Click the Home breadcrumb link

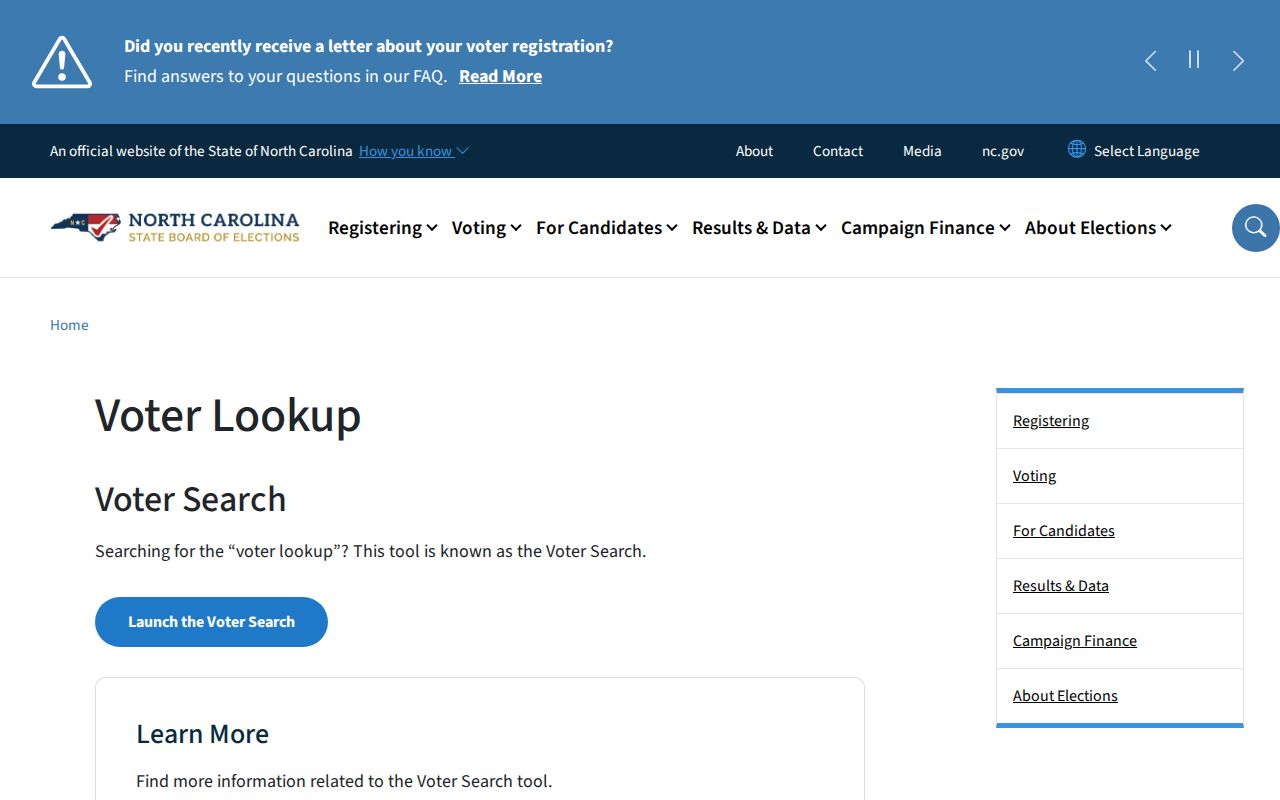[69, 325]
